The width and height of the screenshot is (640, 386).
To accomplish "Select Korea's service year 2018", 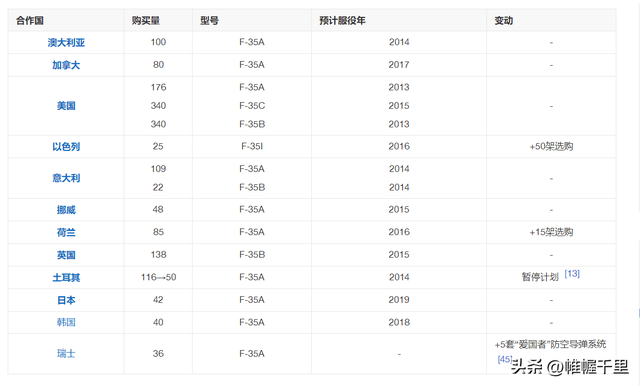I will pyautogui.click(x=399, y=322).
